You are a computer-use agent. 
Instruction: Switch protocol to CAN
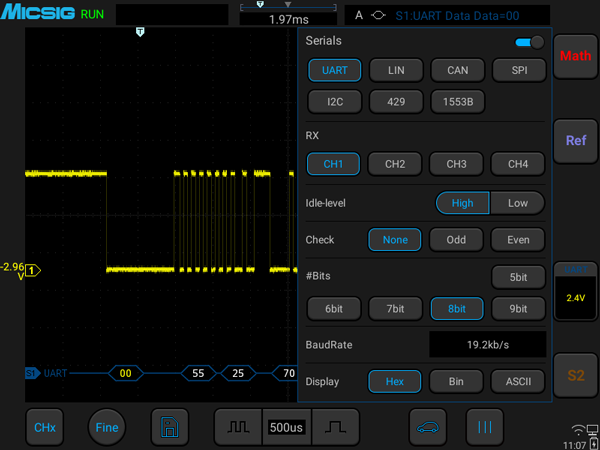tap(458, 70)
